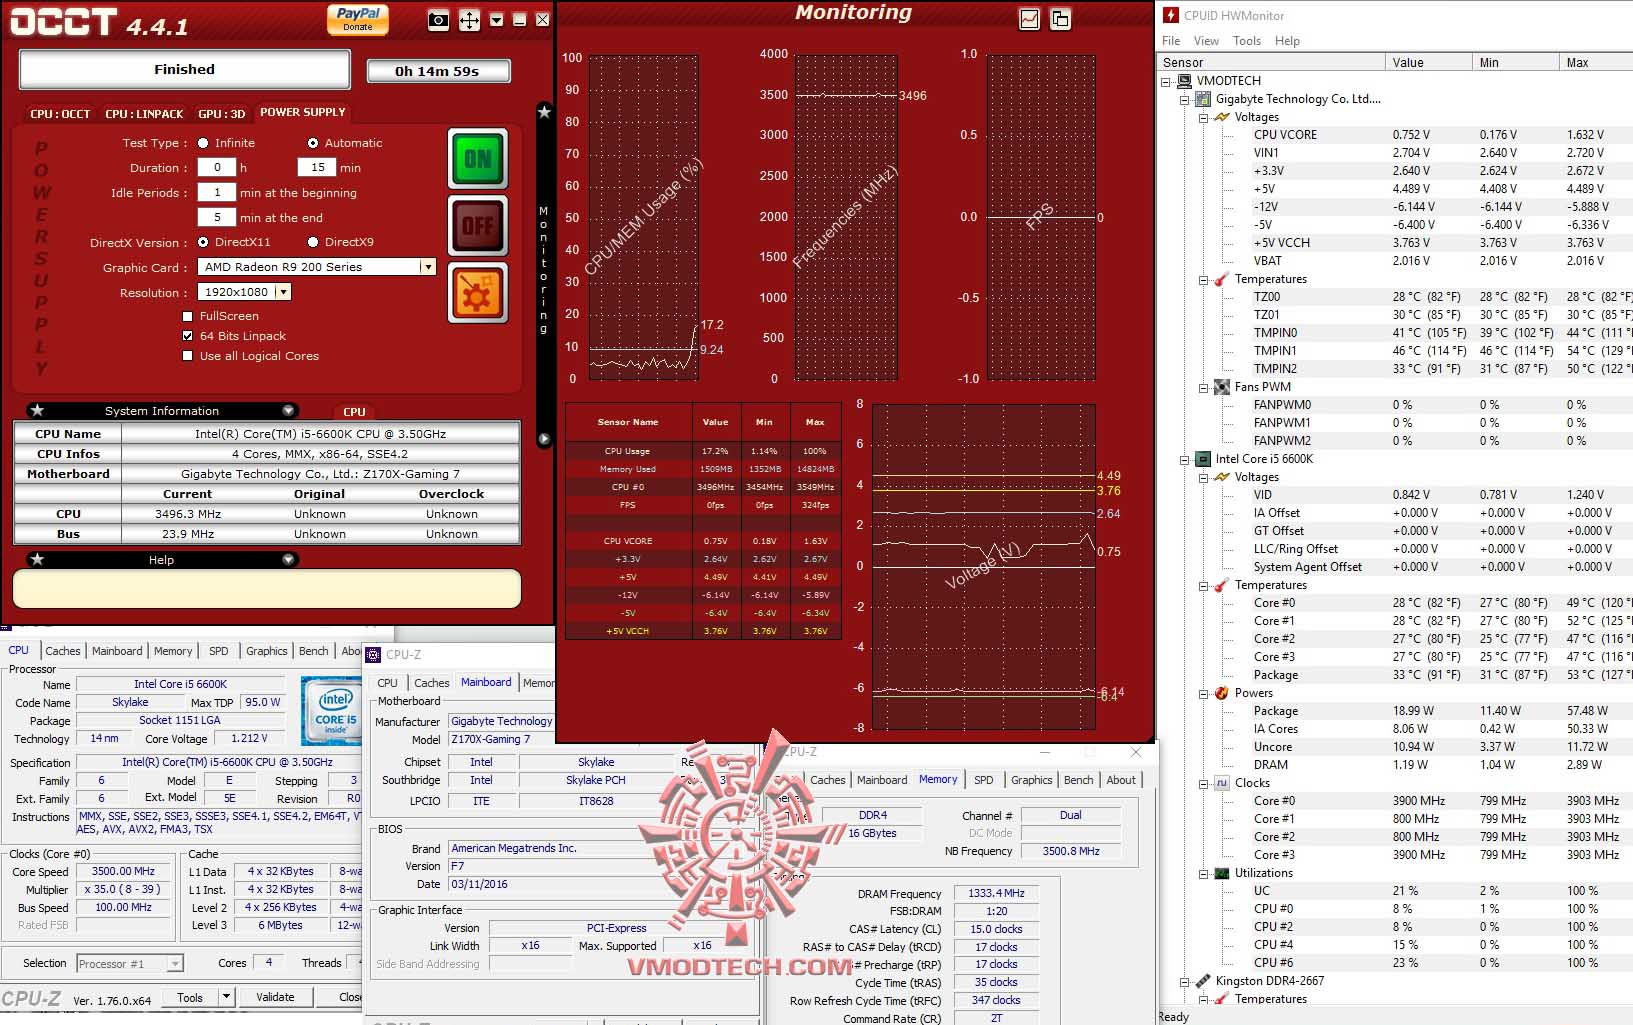Choose the DirectX9 radio option
Viewport: 1633px width, 1025px height.
click(x=313, y=242)
